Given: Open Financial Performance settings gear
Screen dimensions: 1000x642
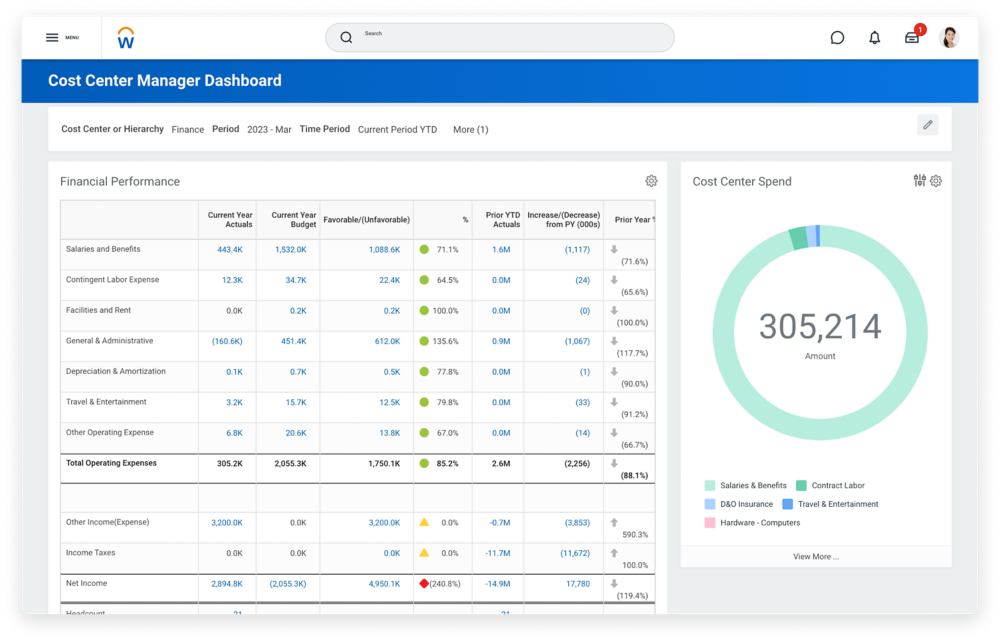Looking at the screenshot, I should (x=651, y=181).
